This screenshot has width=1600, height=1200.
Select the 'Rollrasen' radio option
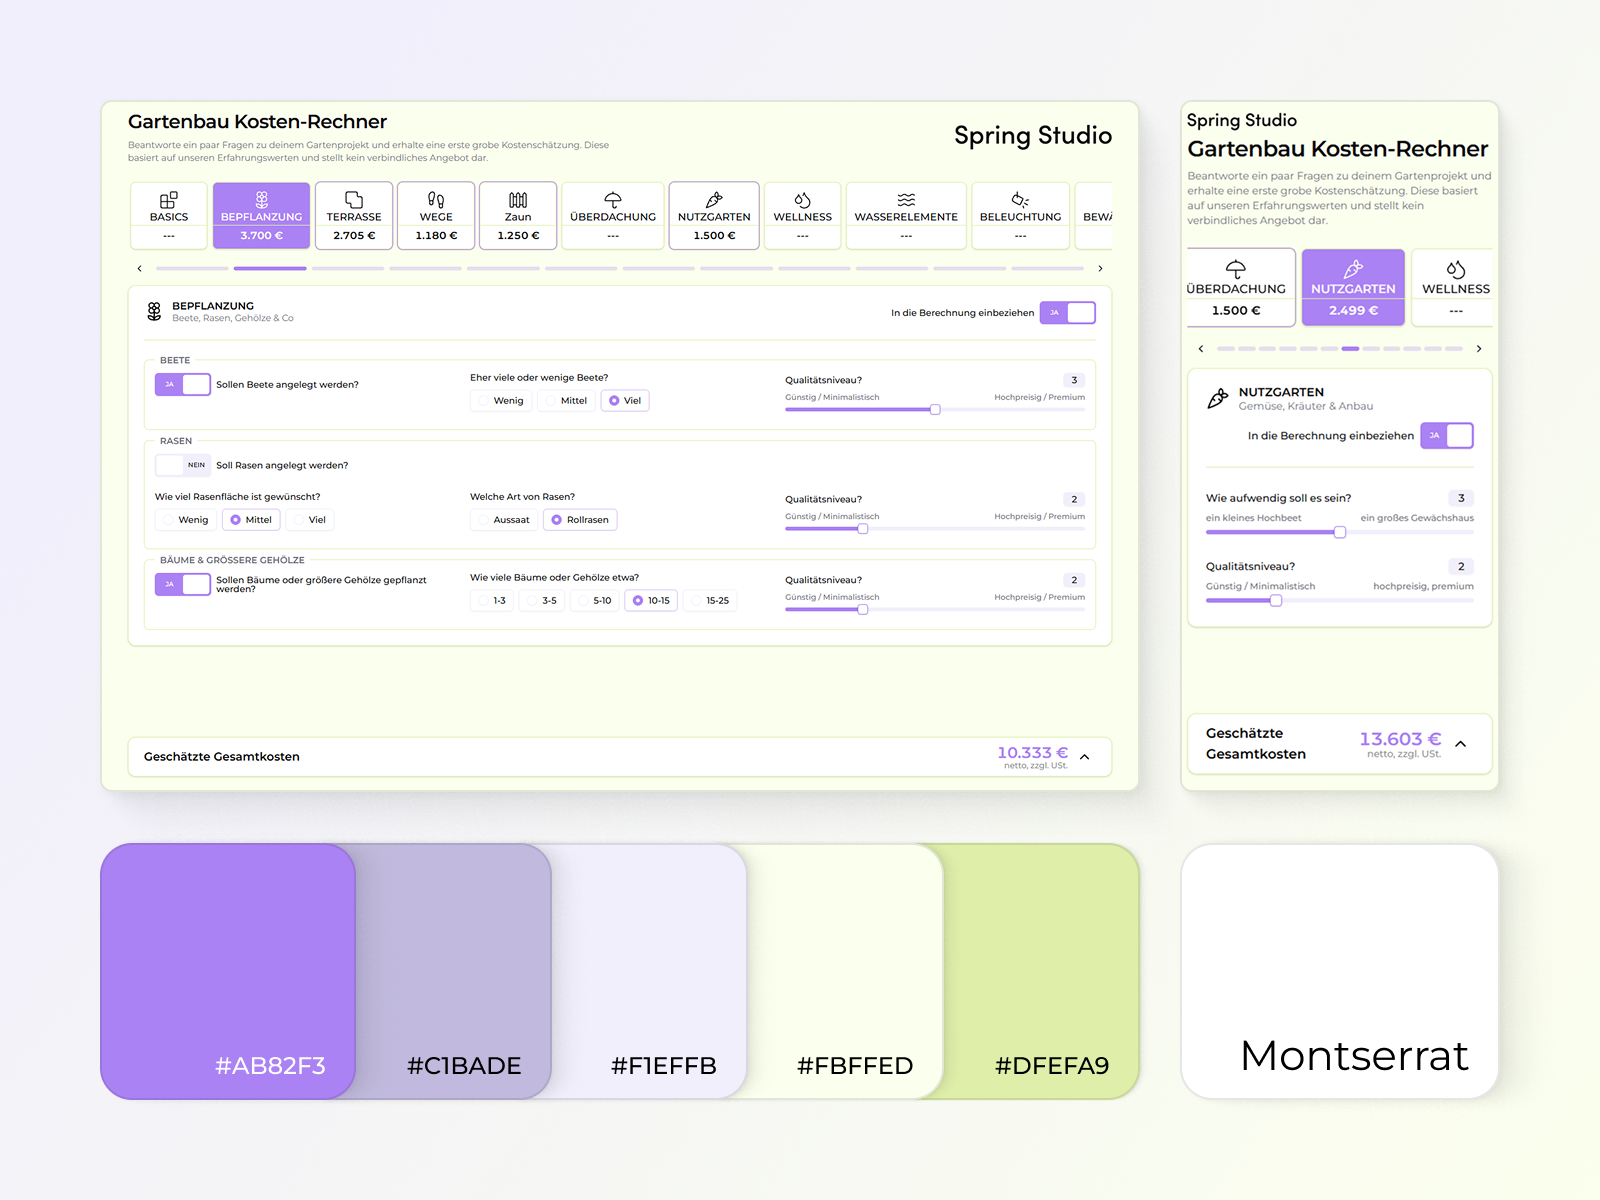[580, 520]
